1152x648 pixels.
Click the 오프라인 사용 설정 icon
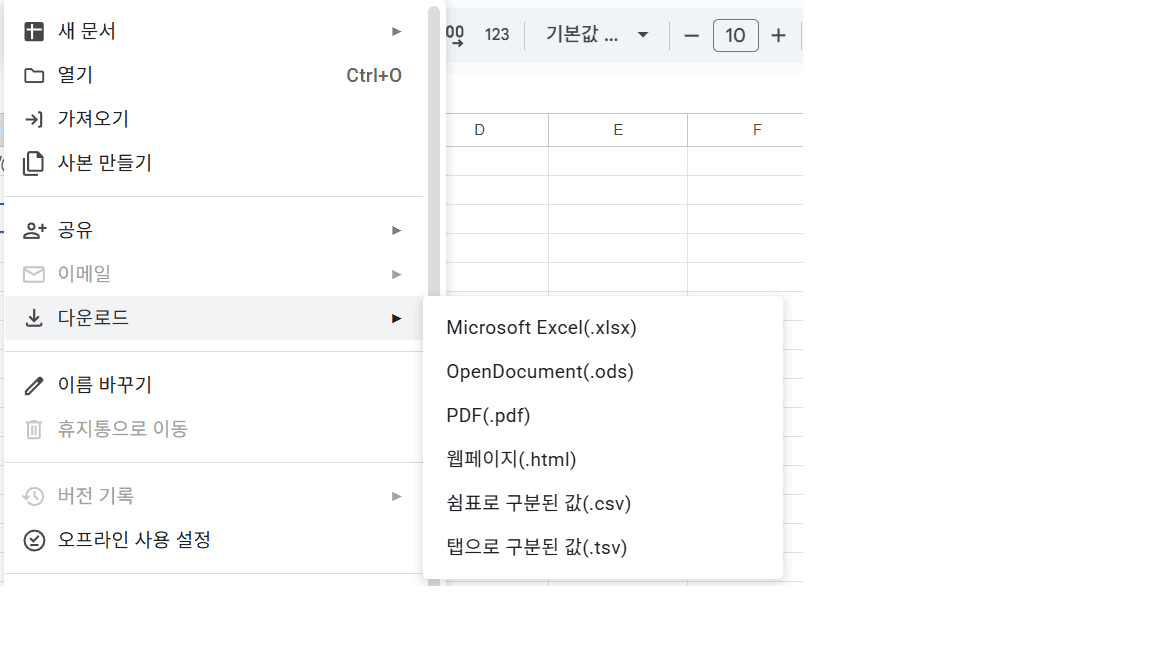pyautogui.click(x=33, y=540)
